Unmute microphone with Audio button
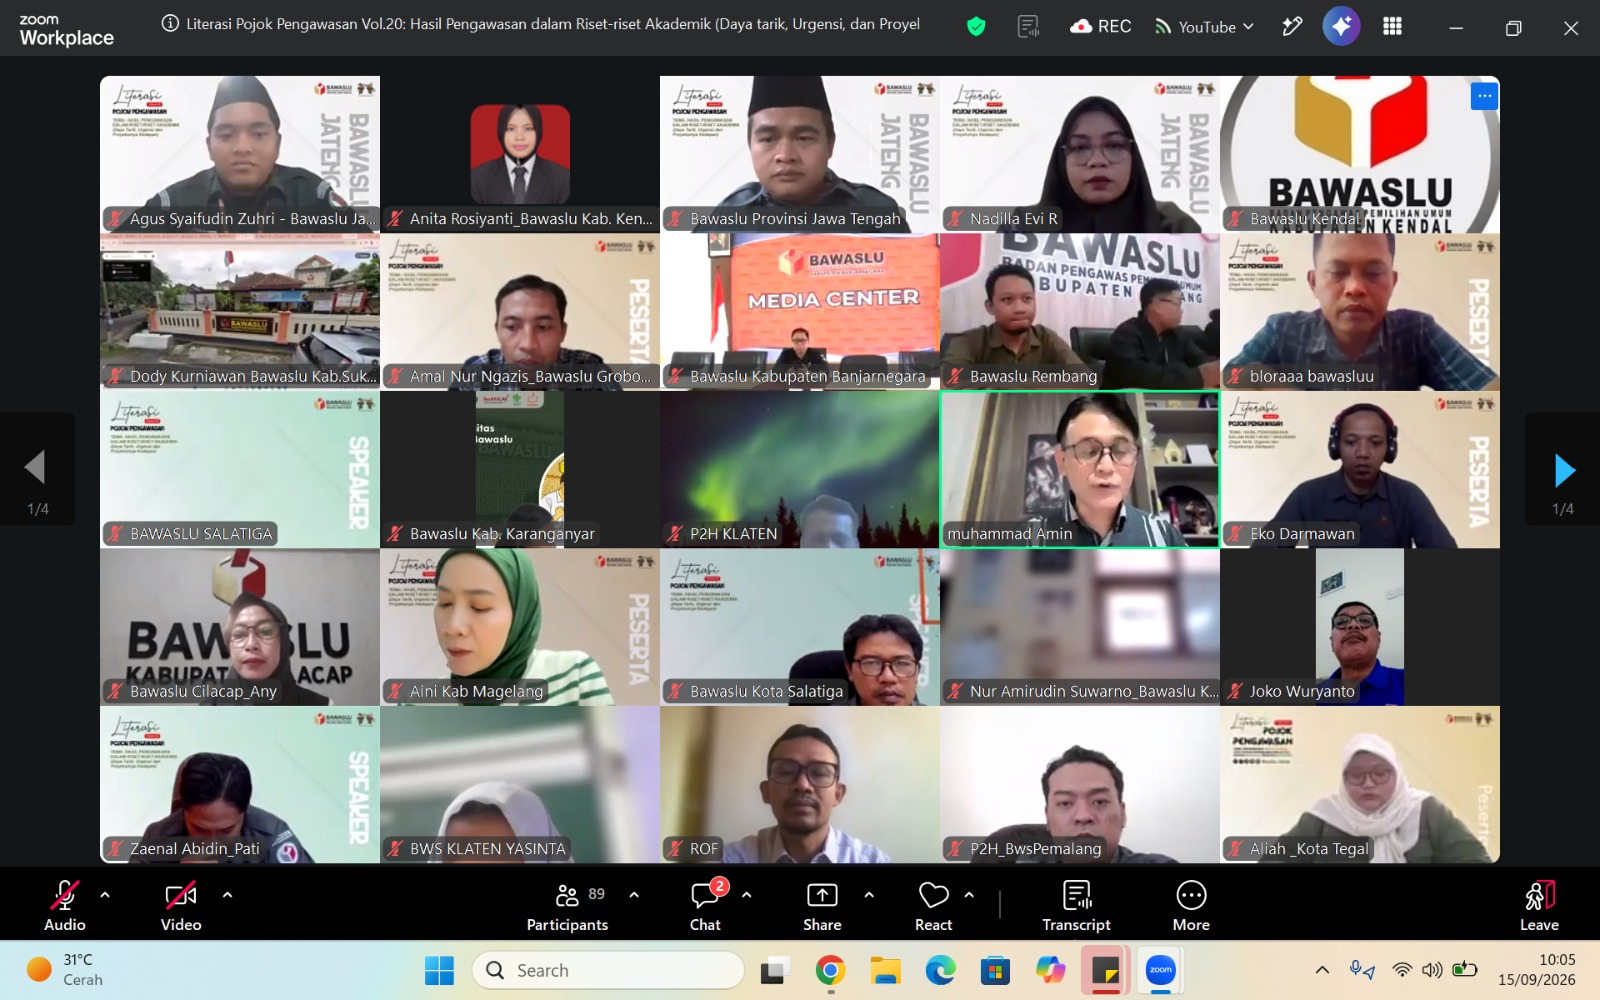The height and width of the screenshot is (1000, 1600). click(x=65, y=905)
